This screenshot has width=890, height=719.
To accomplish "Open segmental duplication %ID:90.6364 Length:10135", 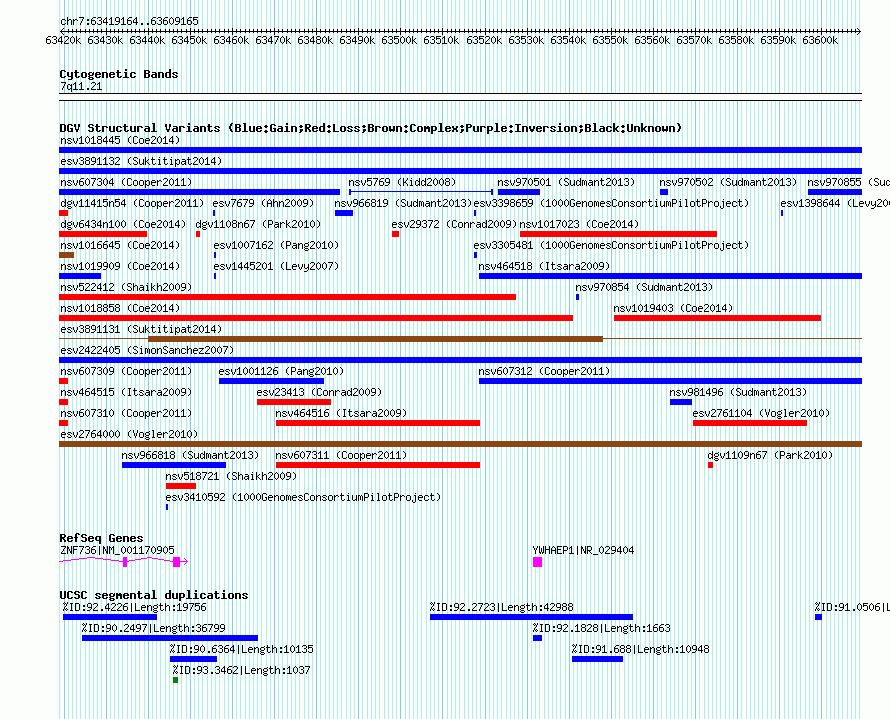I will tap(194, 659).
